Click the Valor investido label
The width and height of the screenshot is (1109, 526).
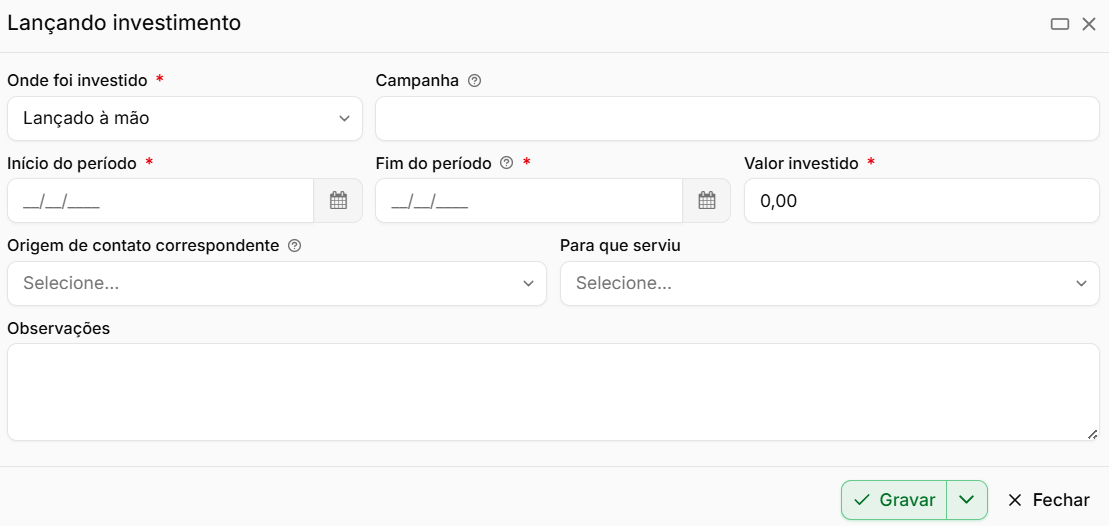(x=801, y=163)
